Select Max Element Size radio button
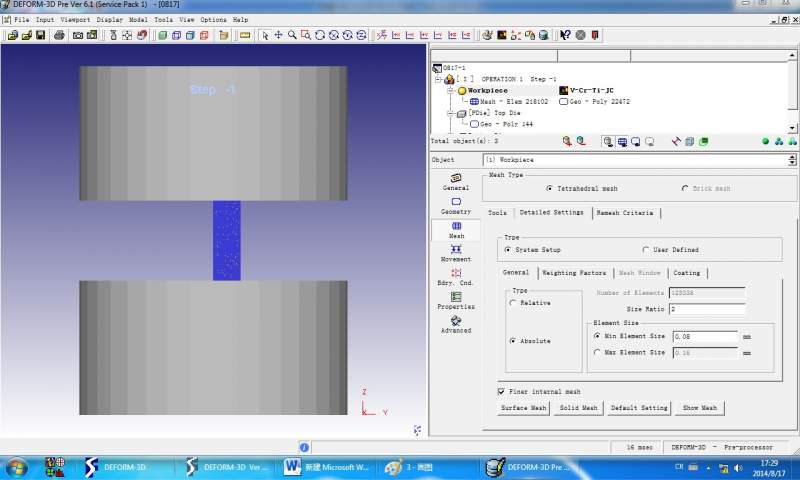 click(x=597, y=352)
